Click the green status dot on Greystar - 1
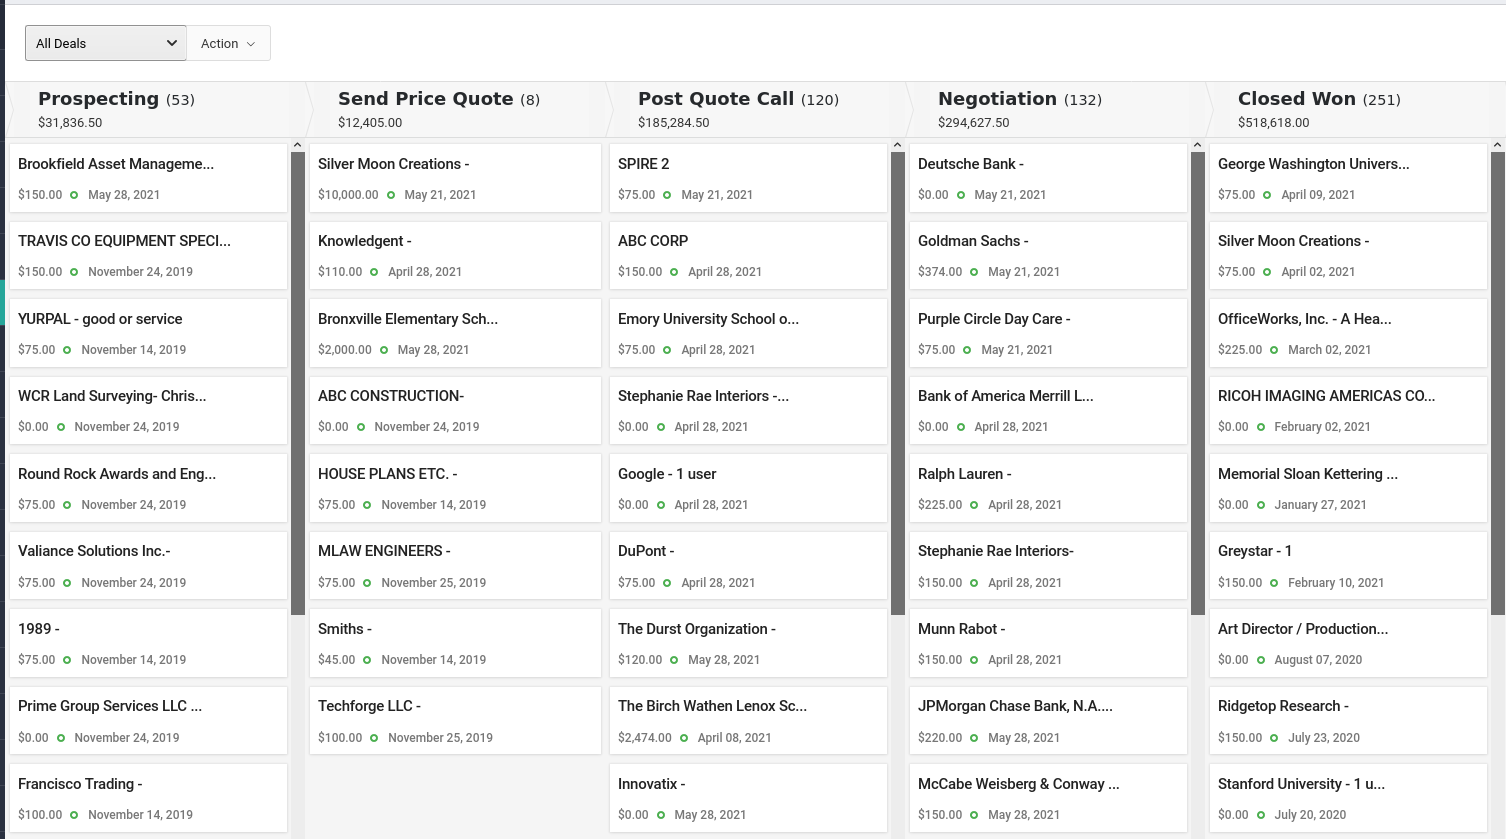Image resolution: width=1506 pixels, height=839 pixels. pyautogui.click(x=1274, y=583)
